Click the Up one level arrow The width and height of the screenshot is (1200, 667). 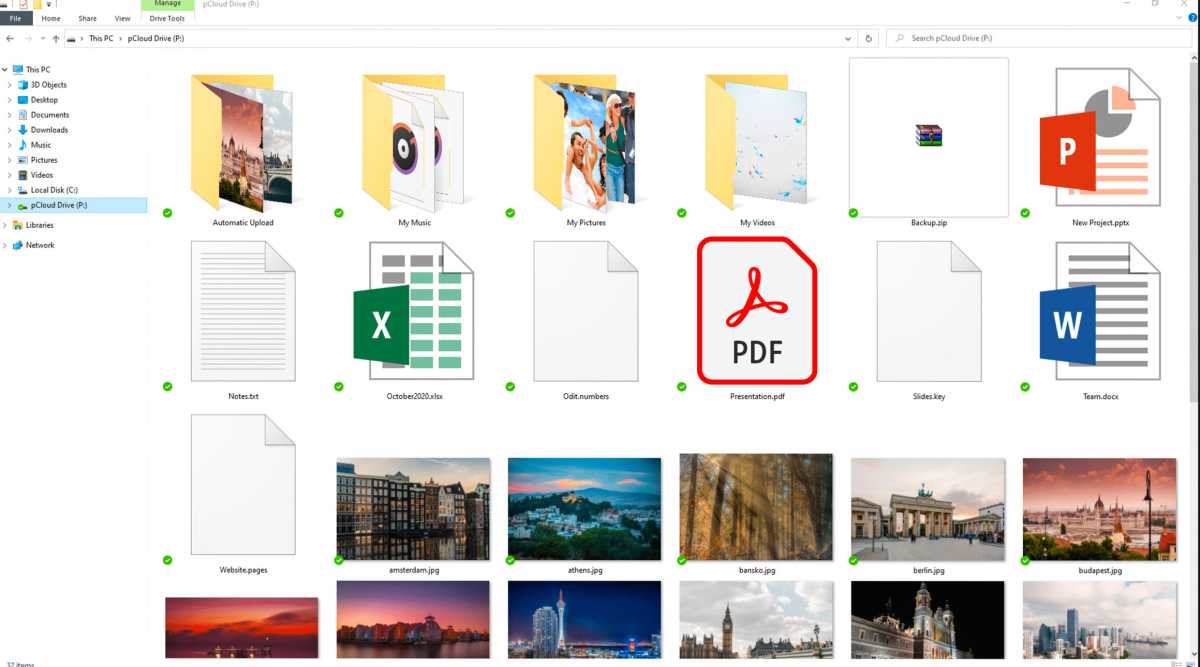56,38
